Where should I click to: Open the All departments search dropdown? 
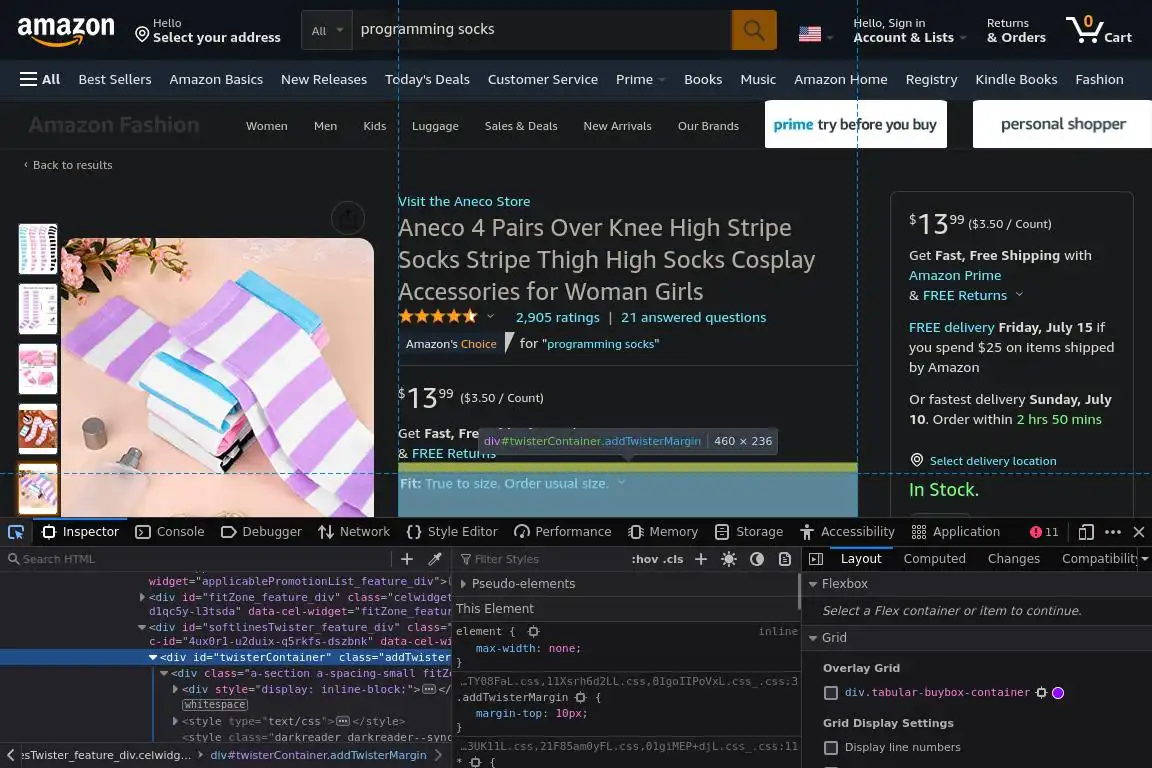click(x=327, y=31)
